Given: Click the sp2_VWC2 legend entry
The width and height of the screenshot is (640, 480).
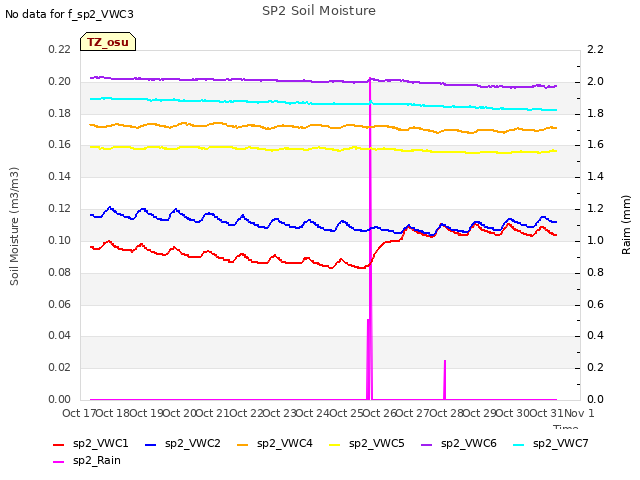Looking at the screenshot, I should pos(182,444).
